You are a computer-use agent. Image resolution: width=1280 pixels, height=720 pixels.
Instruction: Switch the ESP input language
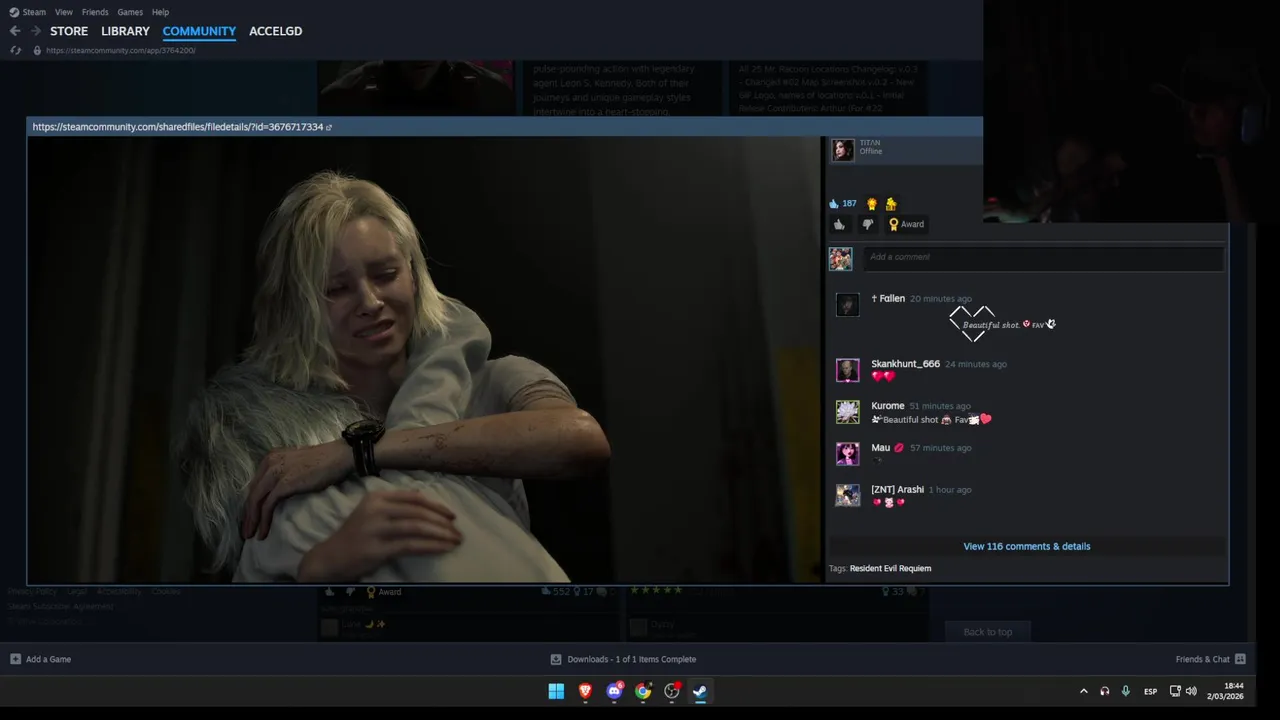coord(1150,691)
